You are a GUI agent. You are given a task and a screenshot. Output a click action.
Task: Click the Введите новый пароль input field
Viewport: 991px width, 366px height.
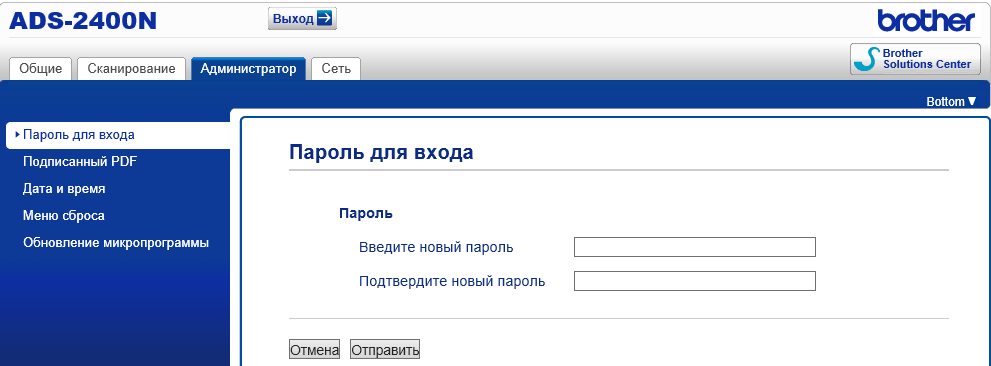695,247
